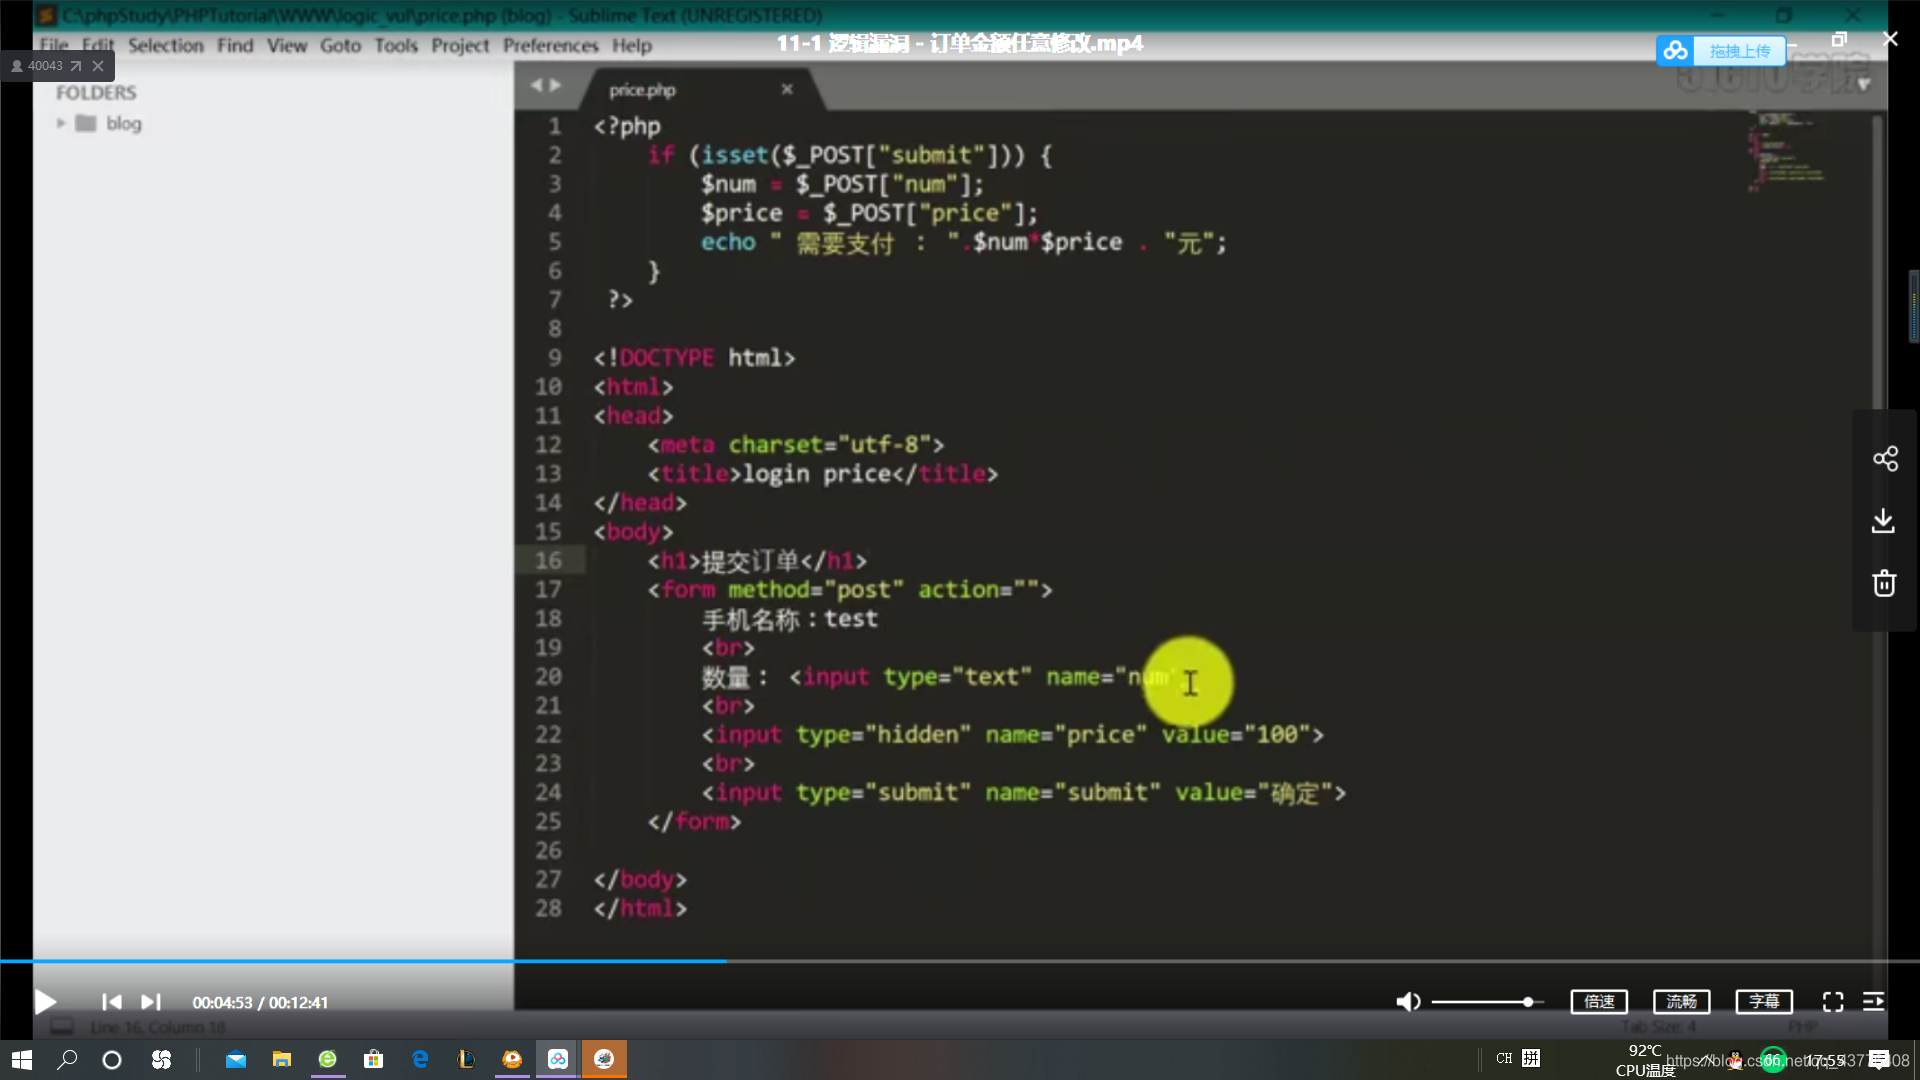Open the tab list dropdown arrow
This screenshot has width=1920, height=1080.
tap(1864, 85)
